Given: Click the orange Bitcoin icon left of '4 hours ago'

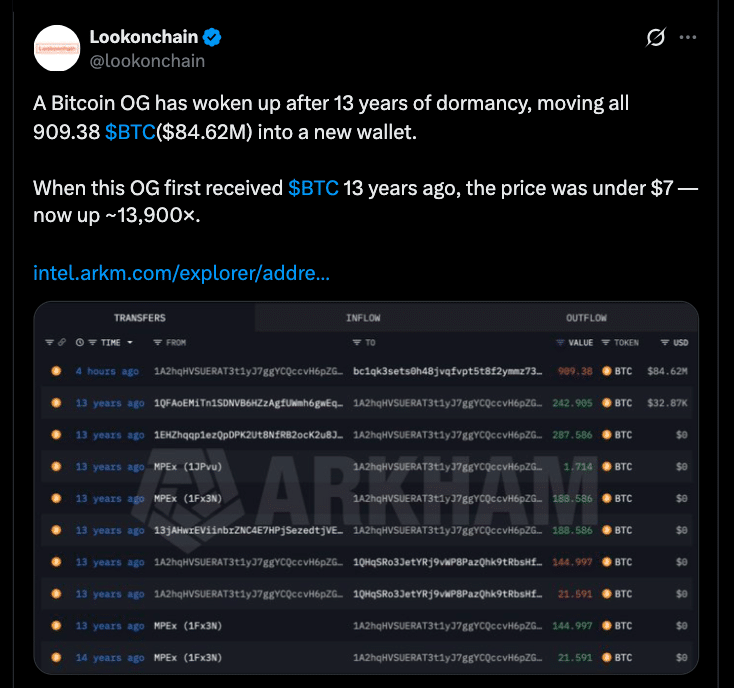Looking at the screenshot, I should coord(57,372).
